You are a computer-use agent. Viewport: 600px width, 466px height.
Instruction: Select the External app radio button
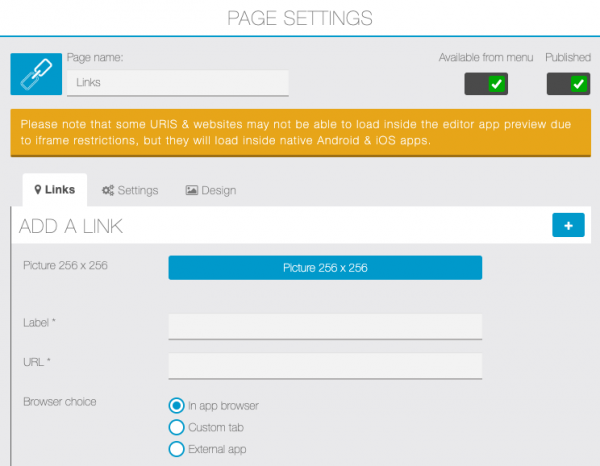(x=177, y=449)
